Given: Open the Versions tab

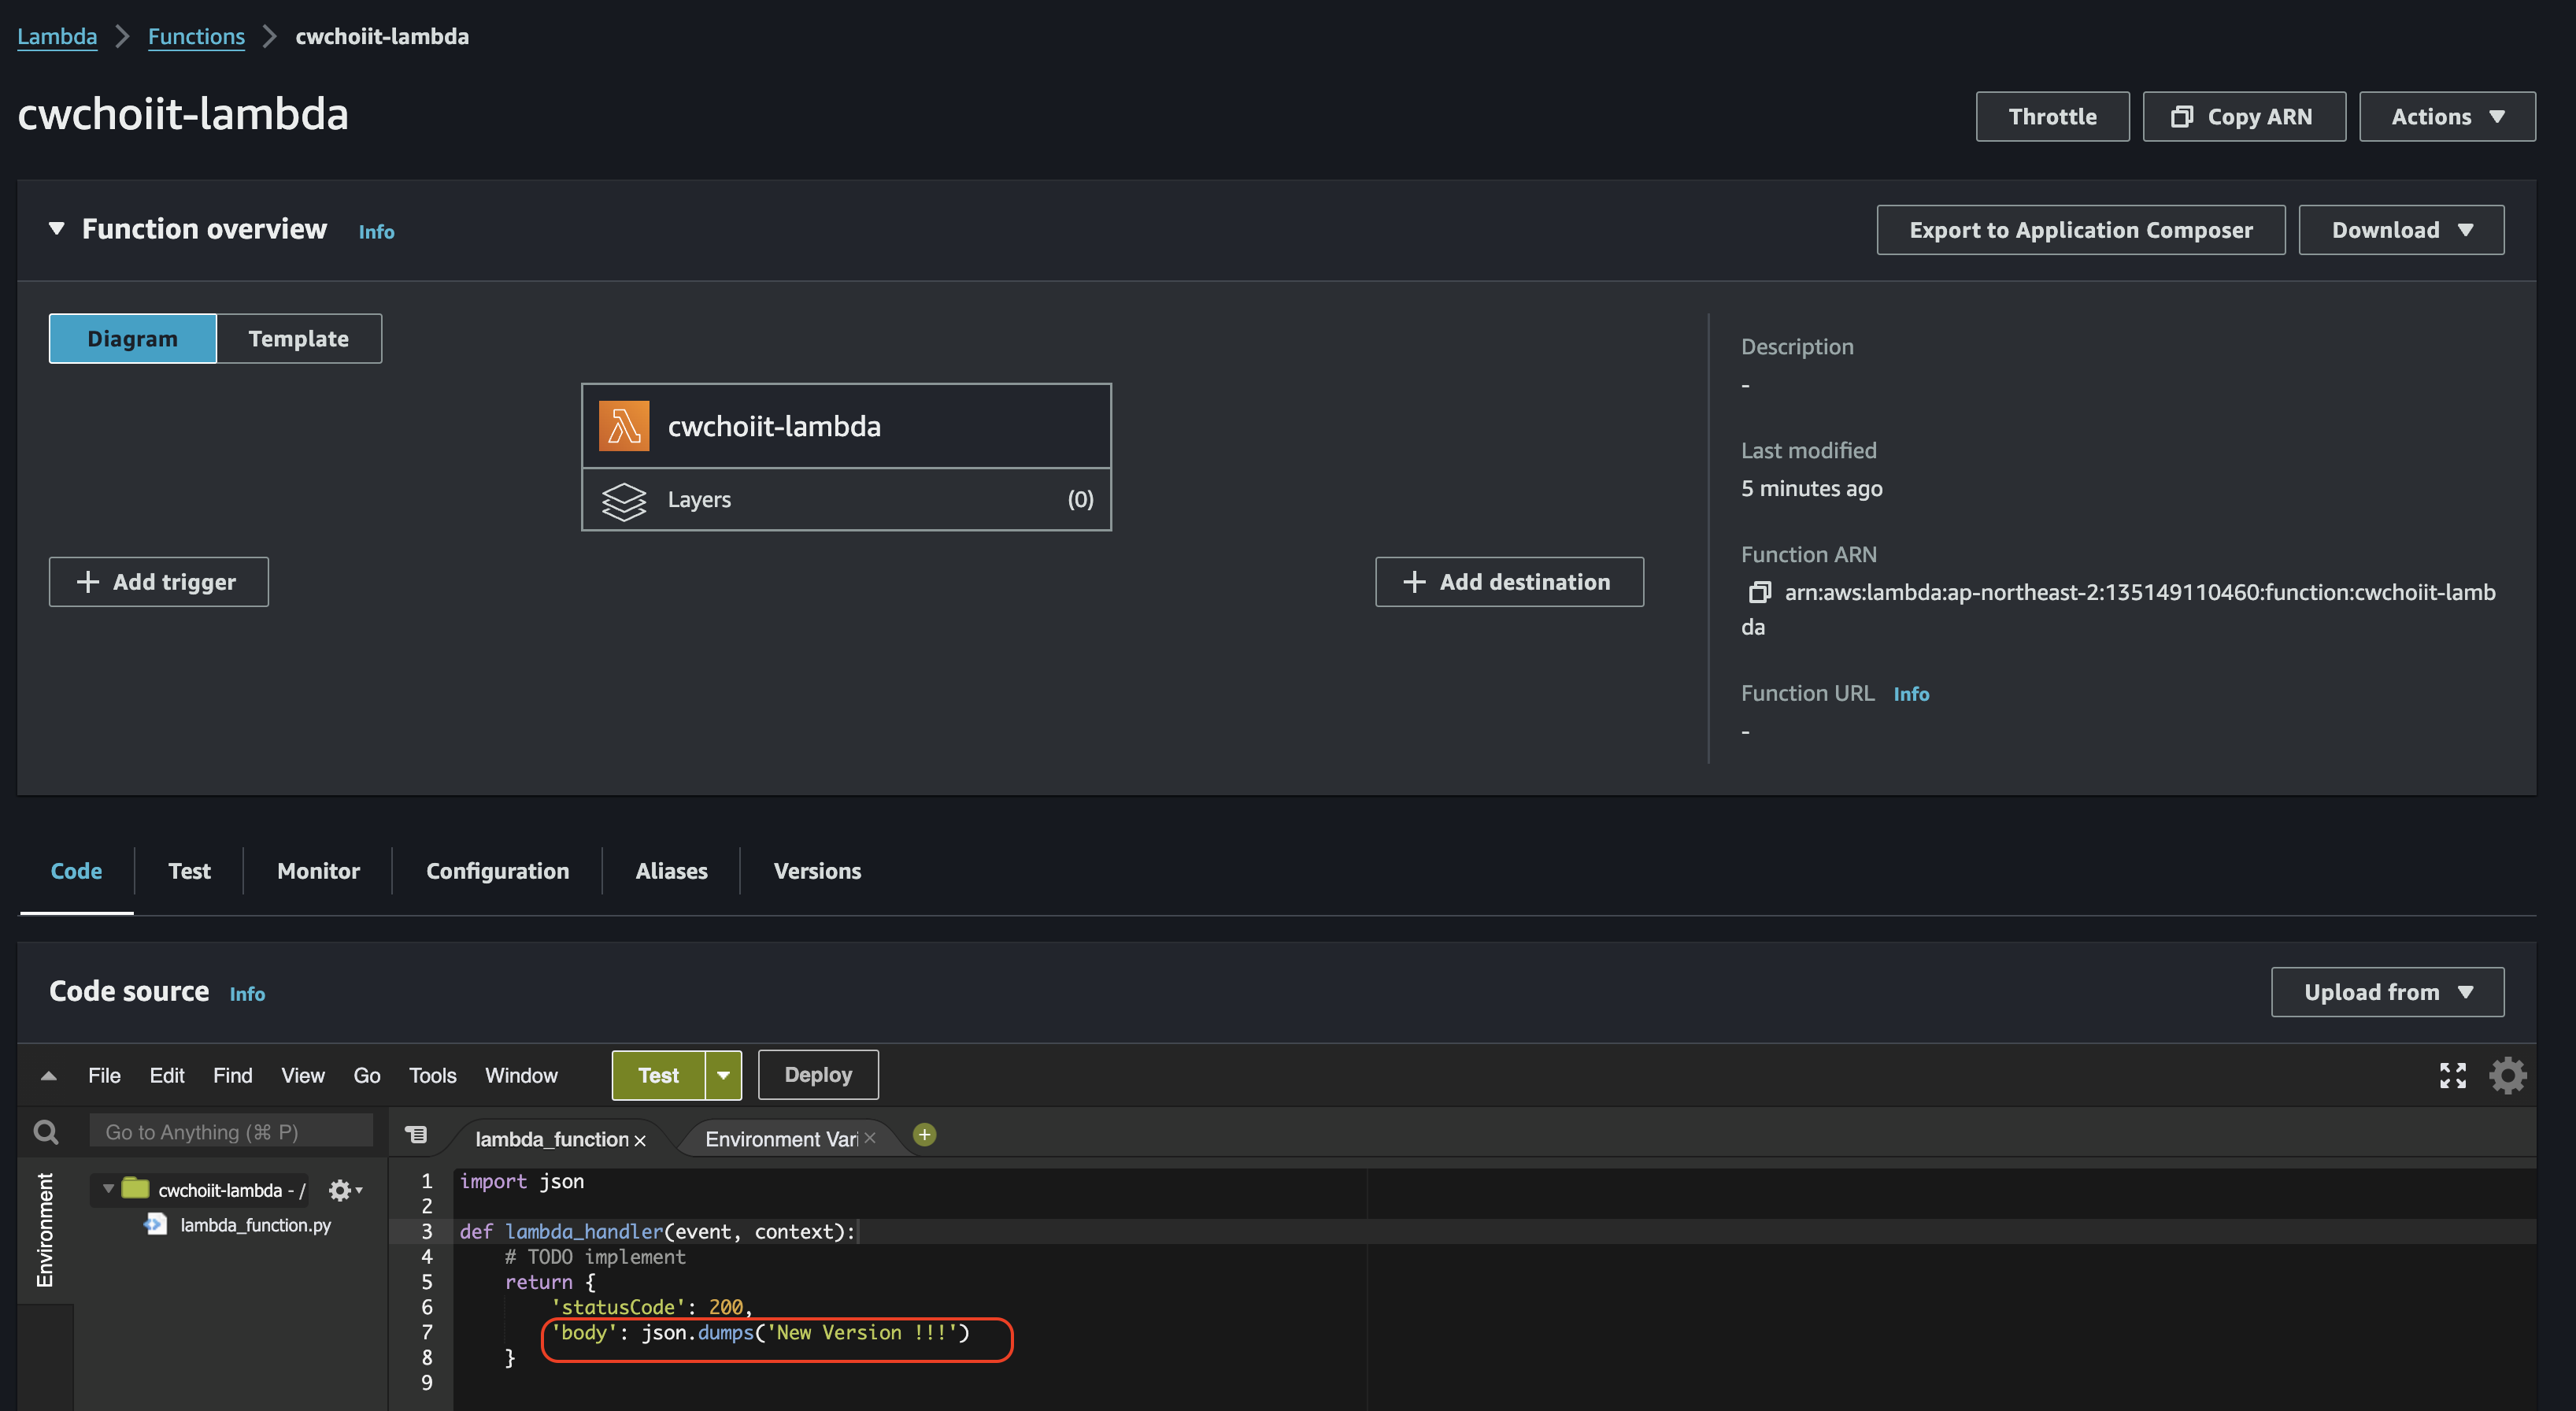Looking at the screenshot, I should [817, 871].
